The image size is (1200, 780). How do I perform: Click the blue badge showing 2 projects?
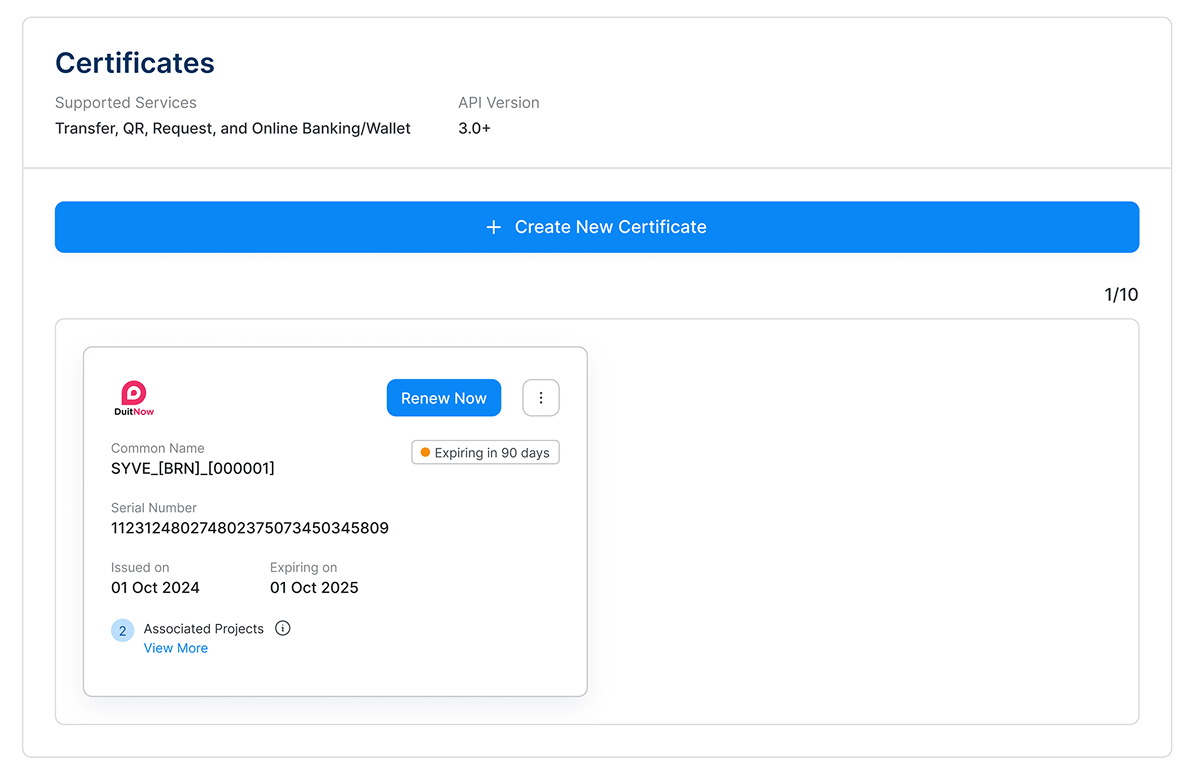tap(122, 630)
